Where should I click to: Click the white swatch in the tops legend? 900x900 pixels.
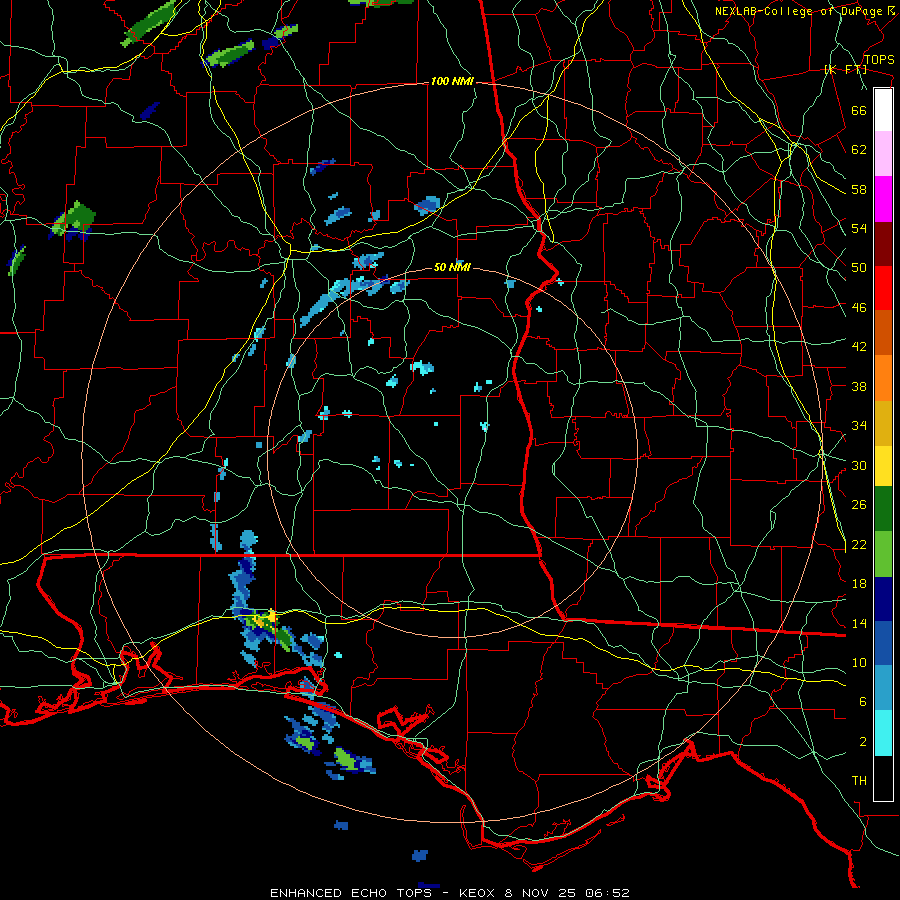click(883, 110)
